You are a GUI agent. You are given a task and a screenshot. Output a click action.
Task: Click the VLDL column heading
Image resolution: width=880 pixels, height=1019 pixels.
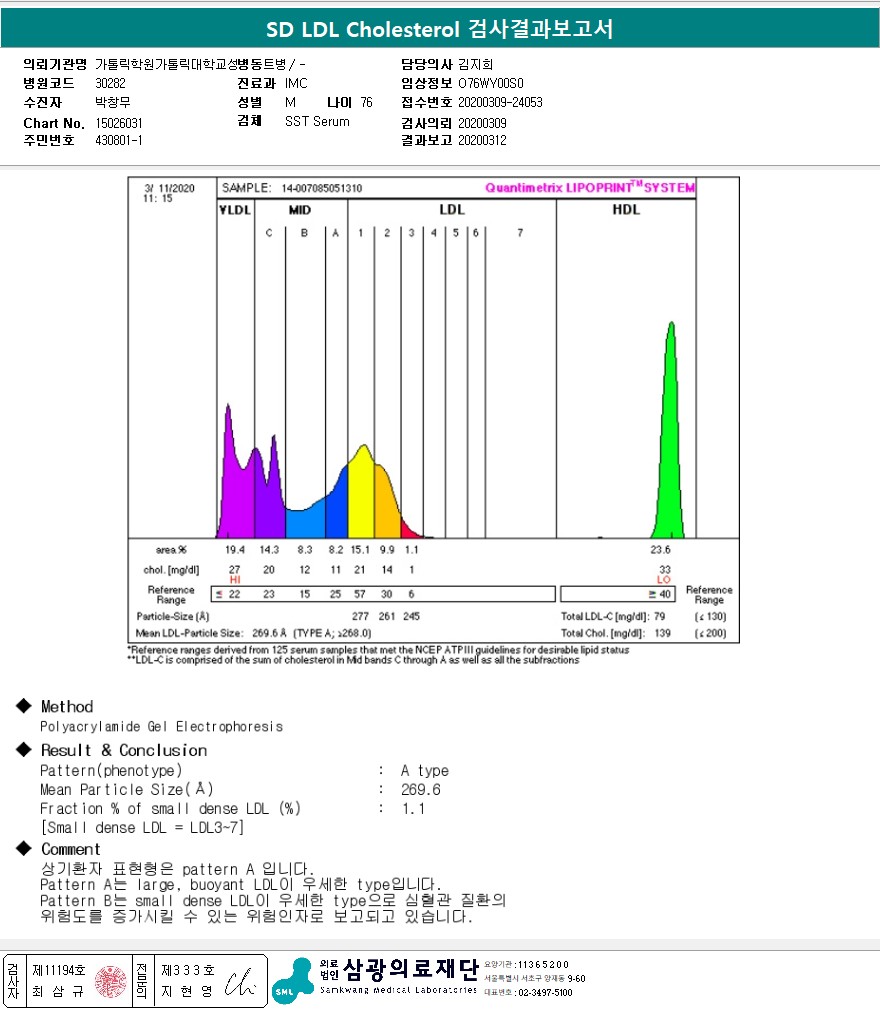pos(235,210)
